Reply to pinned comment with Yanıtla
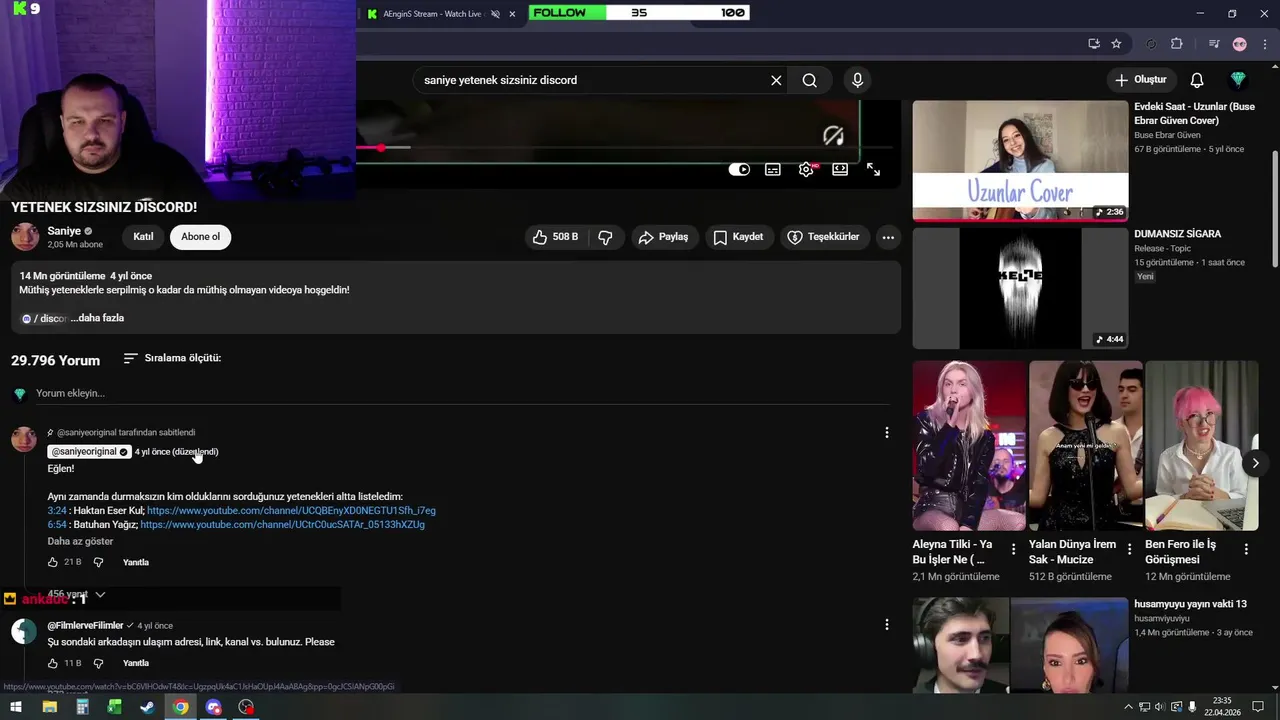The height and width of the screenshot is (720, 1280). click(x=135, y=562)
